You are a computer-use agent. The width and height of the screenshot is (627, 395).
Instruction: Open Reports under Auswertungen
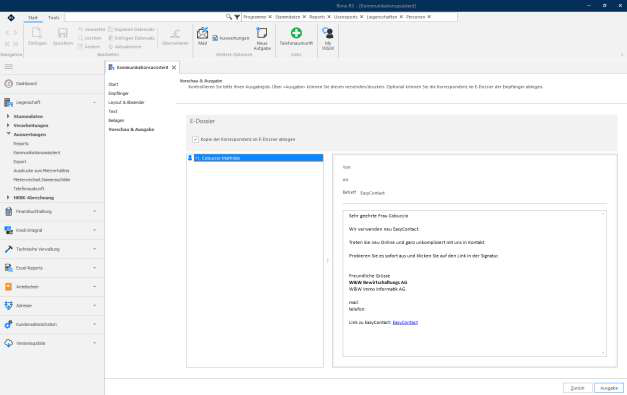(x=21, y=144)
